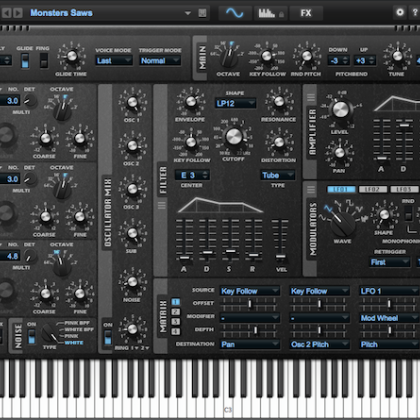Open distortion Type dropdown showing Tube
Screen dimensions: 420x420
tap(277, 175)
